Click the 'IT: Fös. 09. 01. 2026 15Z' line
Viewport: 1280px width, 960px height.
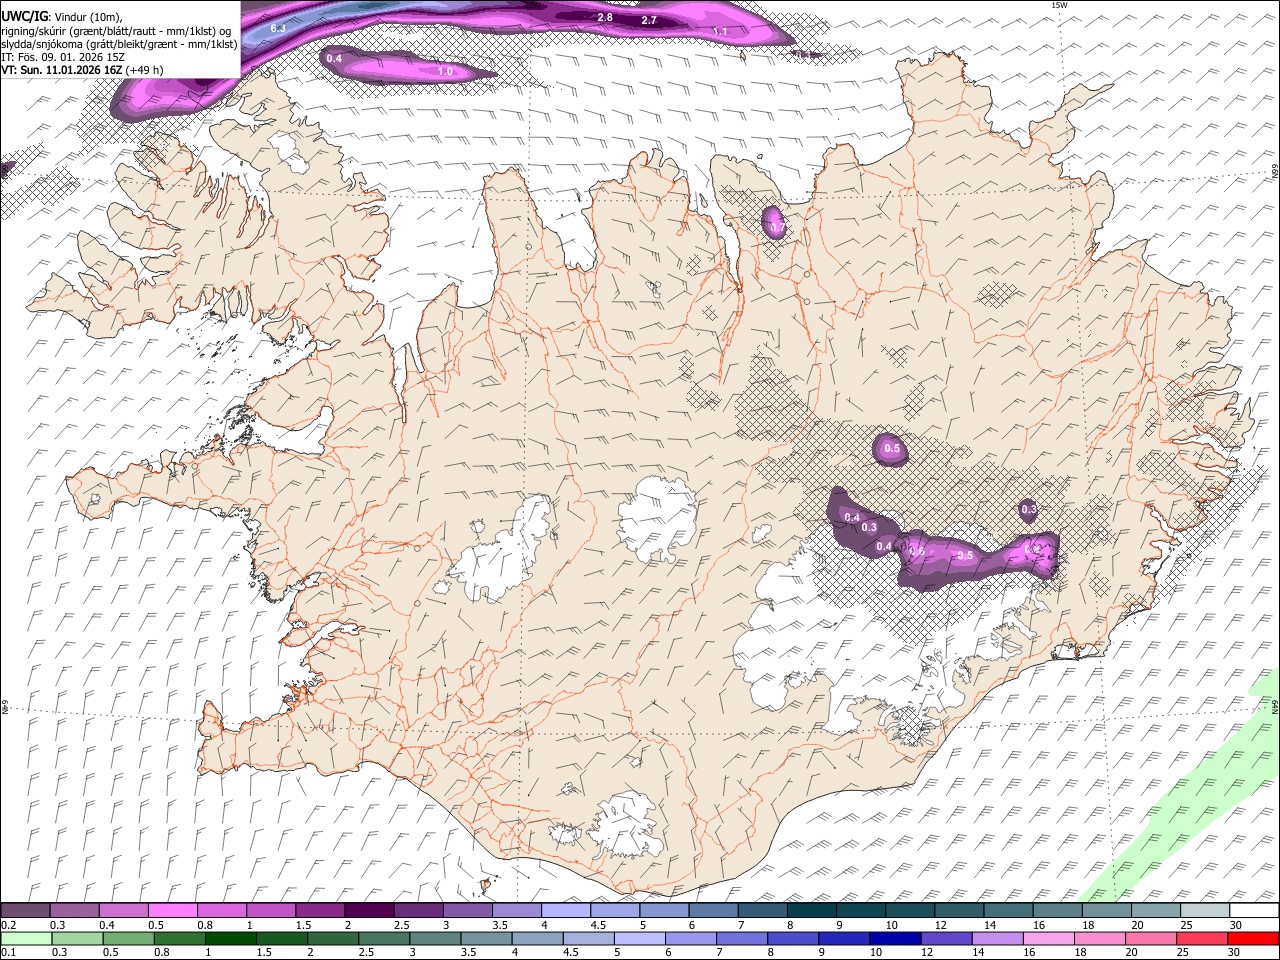click(63, 57)
